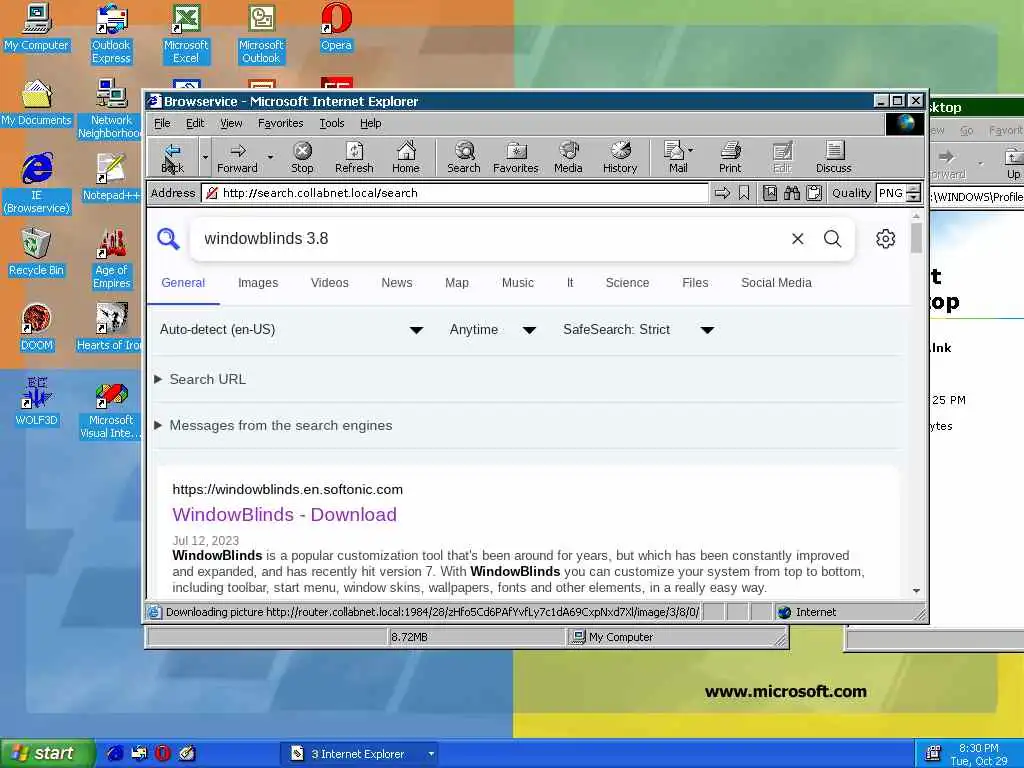
Task: Open the Edit menu
Action: (195, 123)
